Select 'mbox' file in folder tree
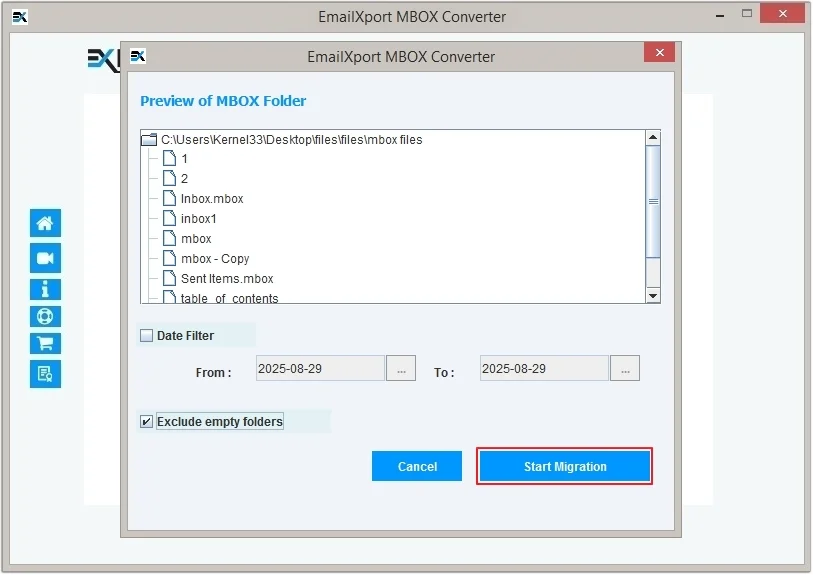This screenshot has height=575, width=813. coord(196,239)
